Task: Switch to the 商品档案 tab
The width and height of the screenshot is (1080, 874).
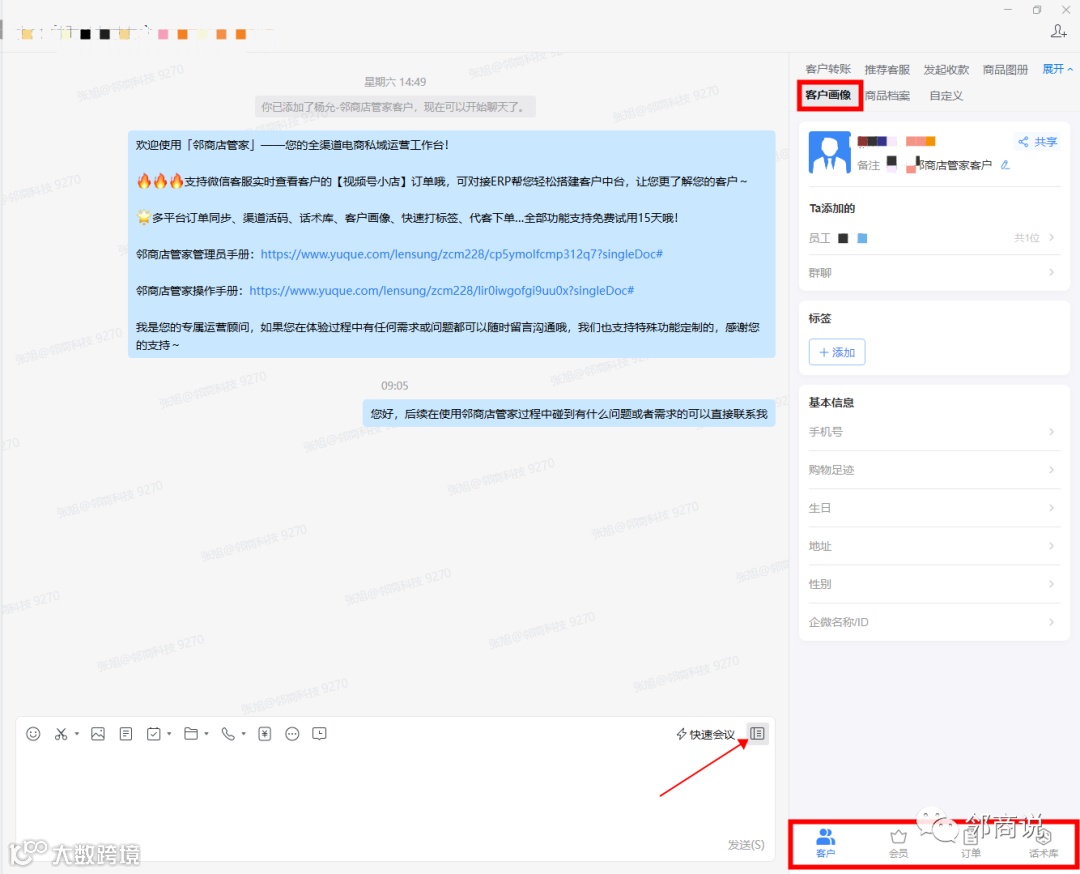Action: click(887, 95)
